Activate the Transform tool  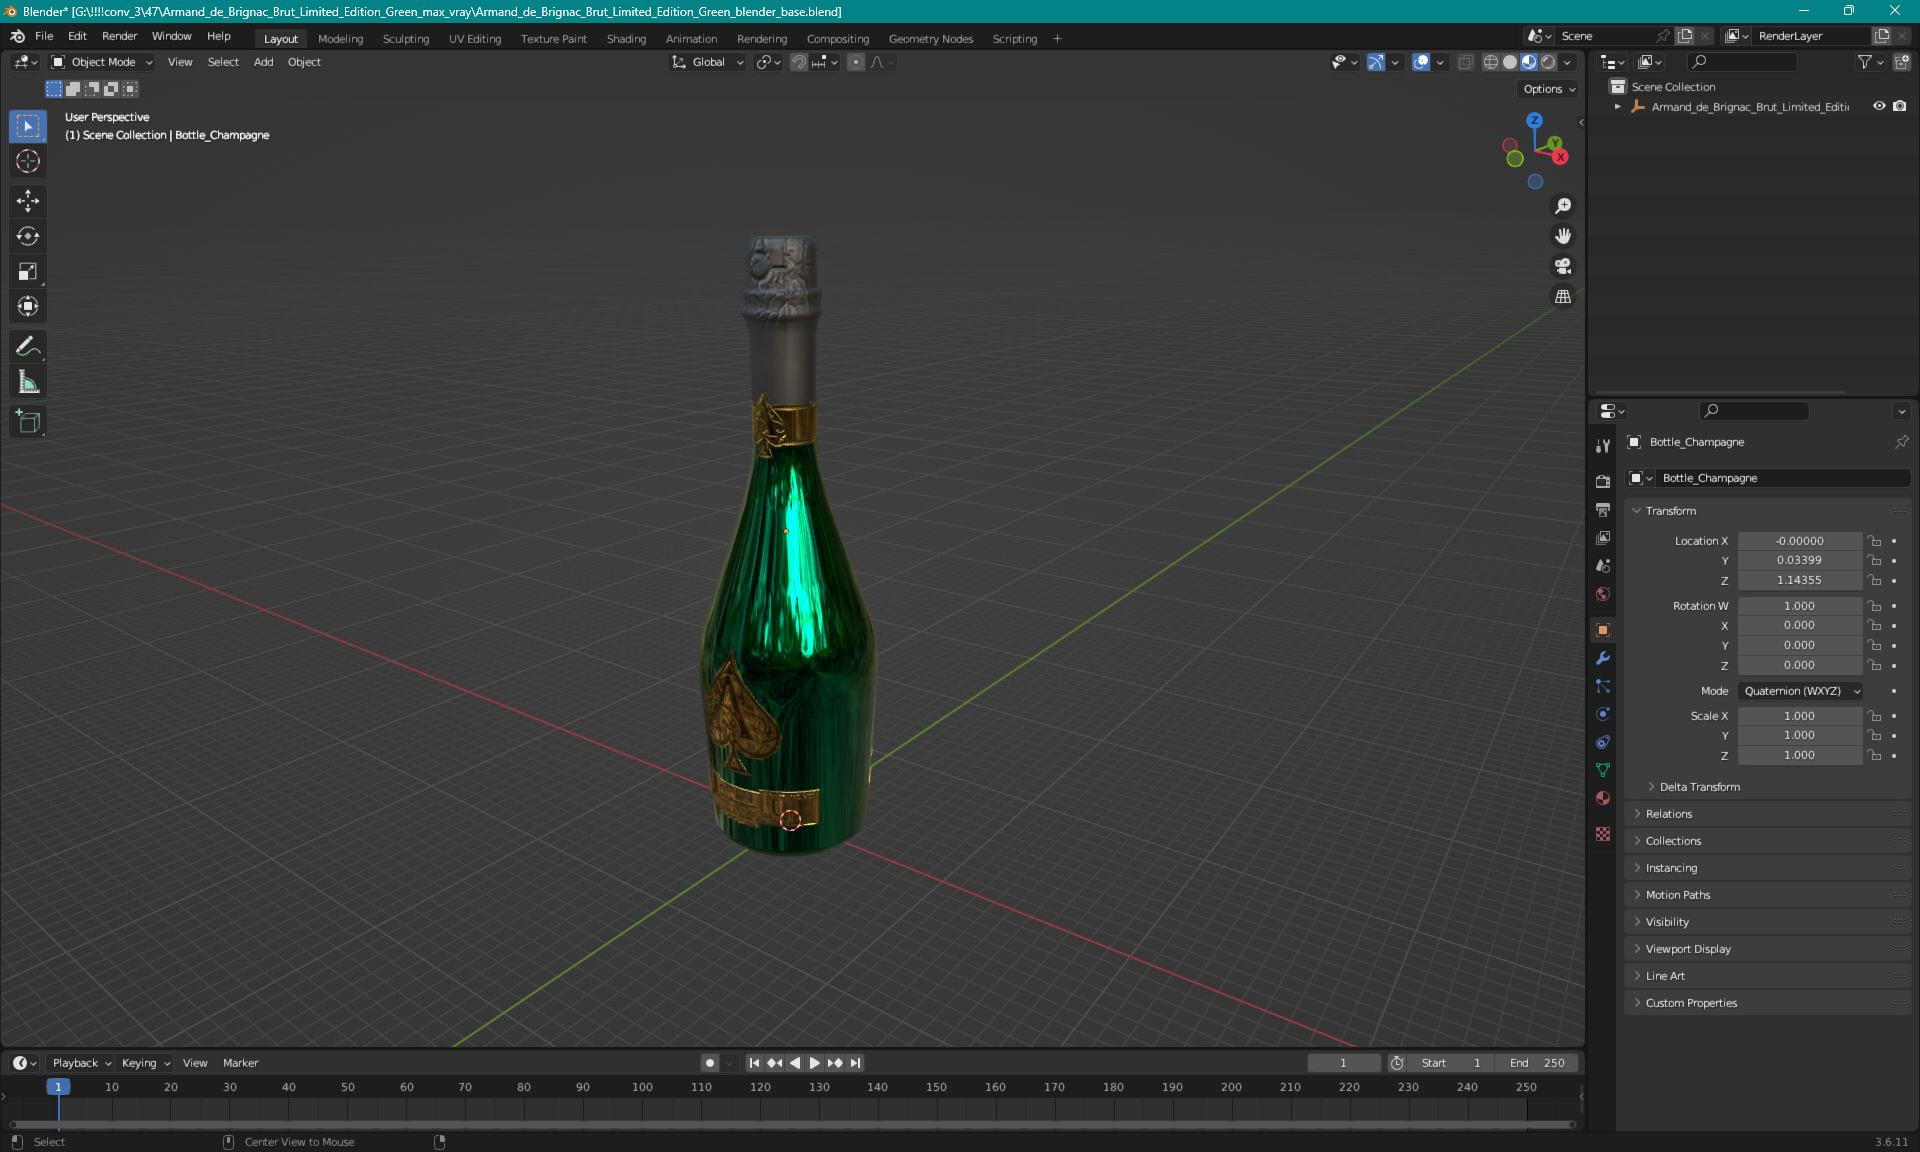(x=28, y=306)
